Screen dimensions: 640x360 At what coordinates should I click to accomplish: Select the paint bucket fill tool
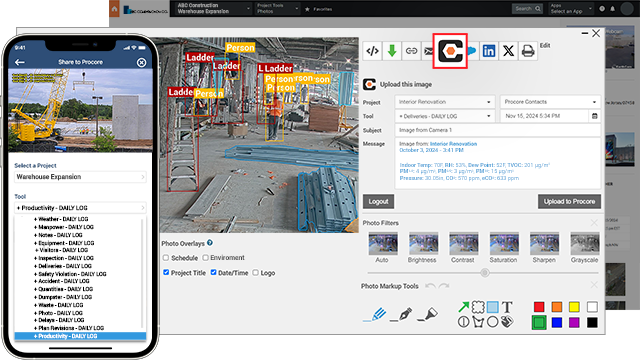click(x=507, y=322)
